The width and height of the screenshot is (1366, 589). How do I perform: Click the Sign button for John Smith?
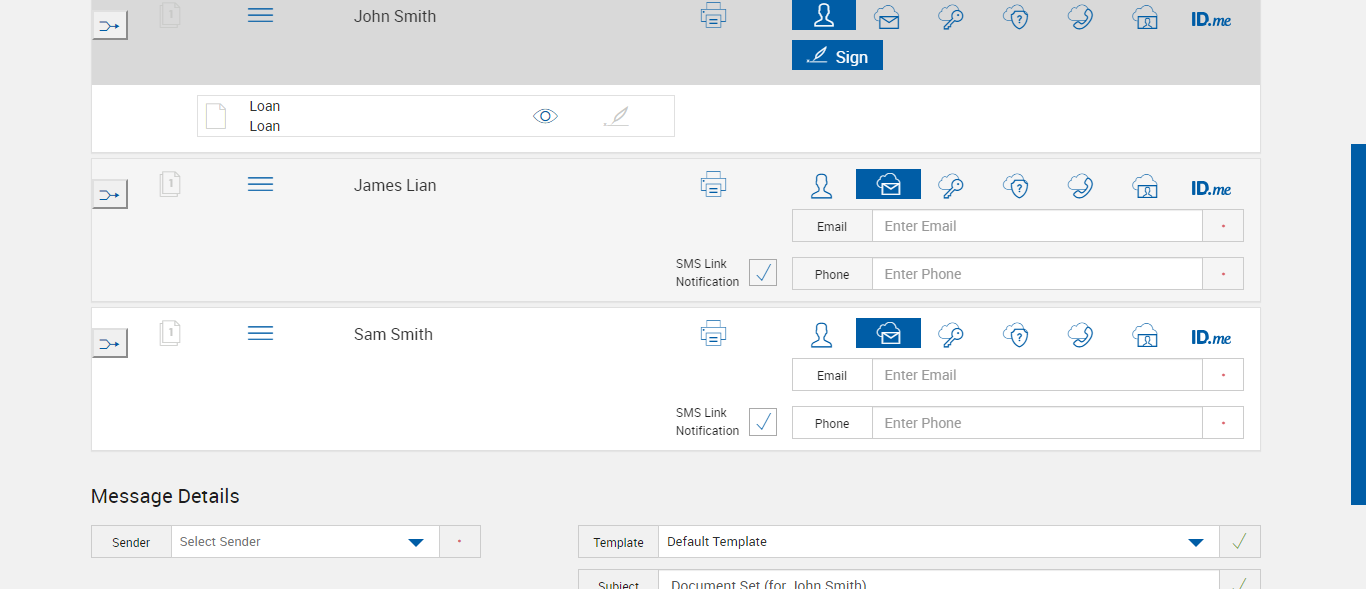tap(837, 56)
